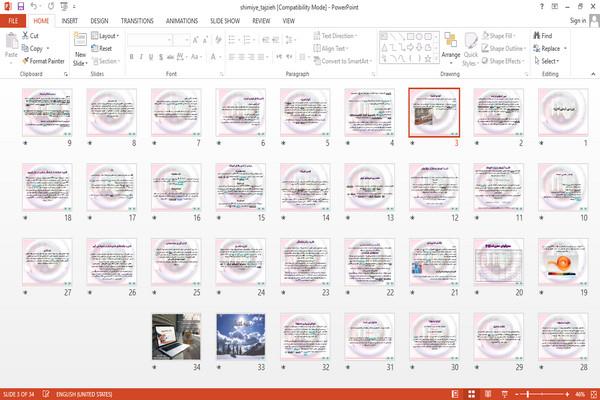Image resolution: width=600 pixels, height=400 pixels.
Task: Toggle text Shadow formatting
Action: click(x=161, y=57)
